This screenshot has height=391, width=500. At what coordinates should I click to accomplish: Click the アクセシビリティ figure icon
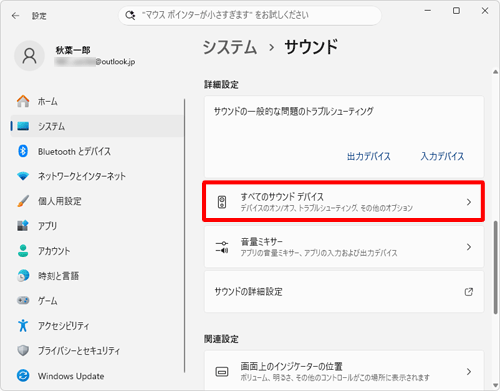[x=23, y=325]
